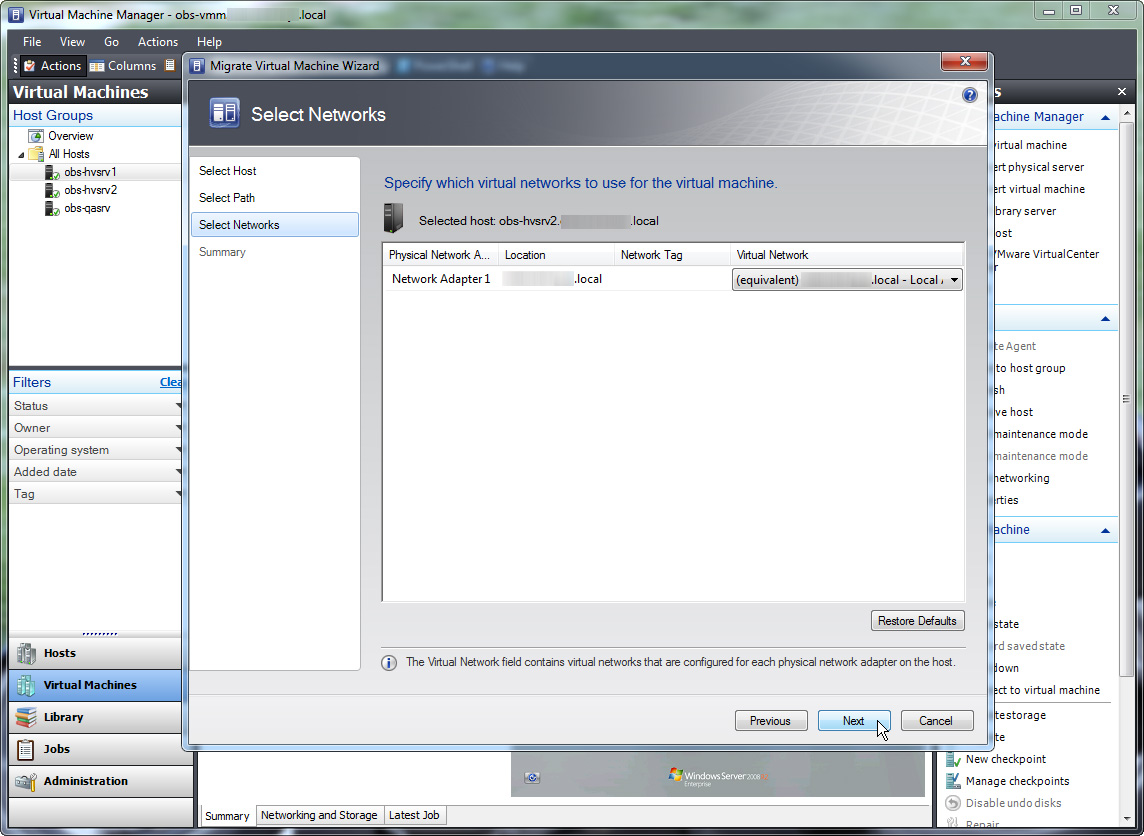Click the Restore Defaults button
This screenshot has width=1144, height=836.
click(917, 620)
